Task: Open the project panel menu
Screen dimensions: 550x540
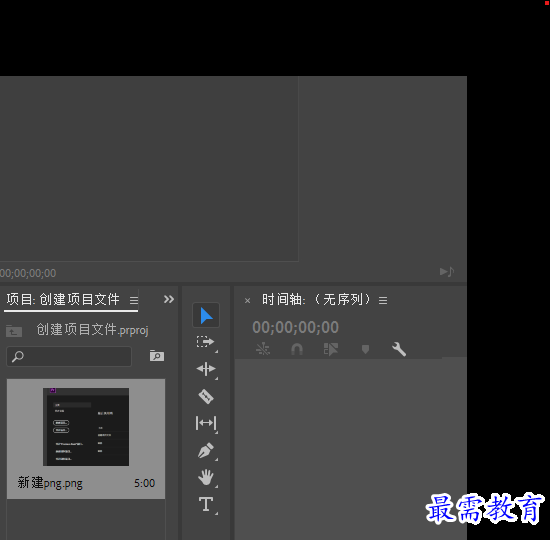Action: 134,300
